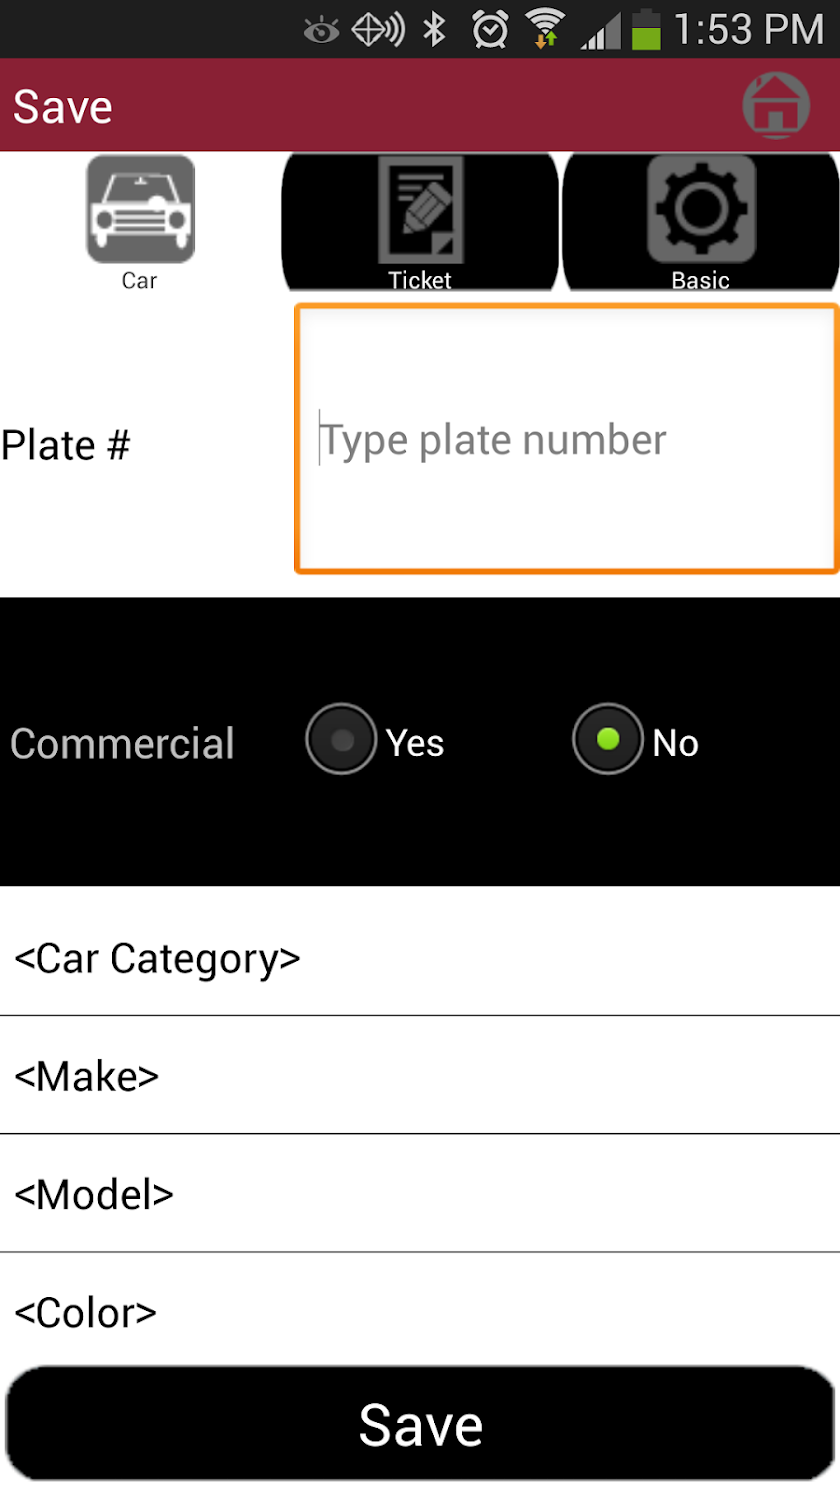
Task: Open the Ticket pencil-note icon
Action: (420, 209)
